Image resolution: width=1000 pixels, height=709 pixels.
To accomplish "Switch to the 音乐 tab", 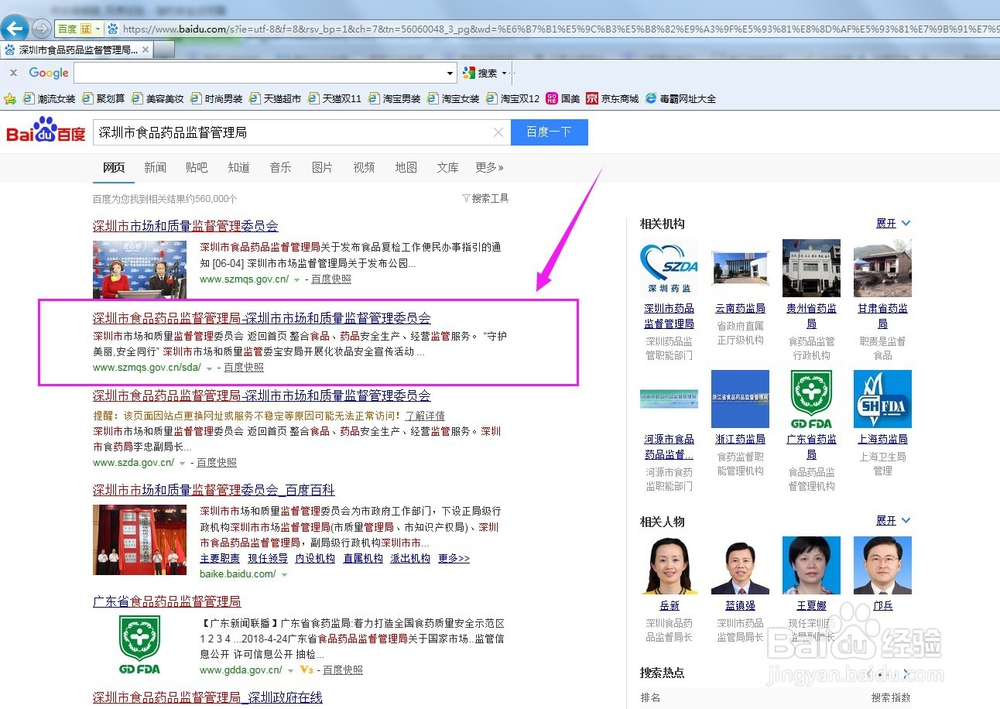I will tap(280, 167).
